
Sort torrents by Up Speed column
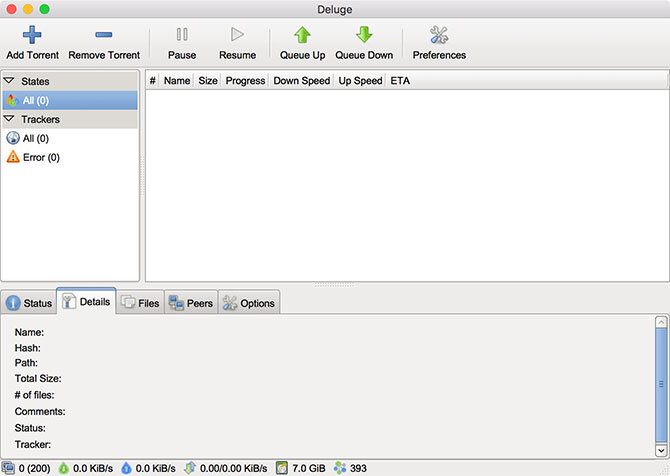[360, 80]
